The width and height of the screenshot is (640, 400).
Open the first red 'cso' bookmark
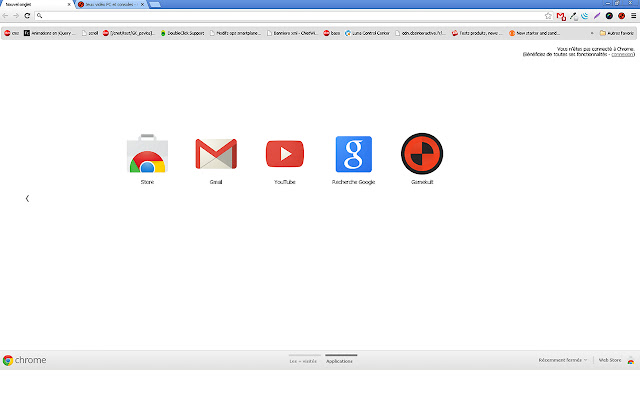pos(11,33)
